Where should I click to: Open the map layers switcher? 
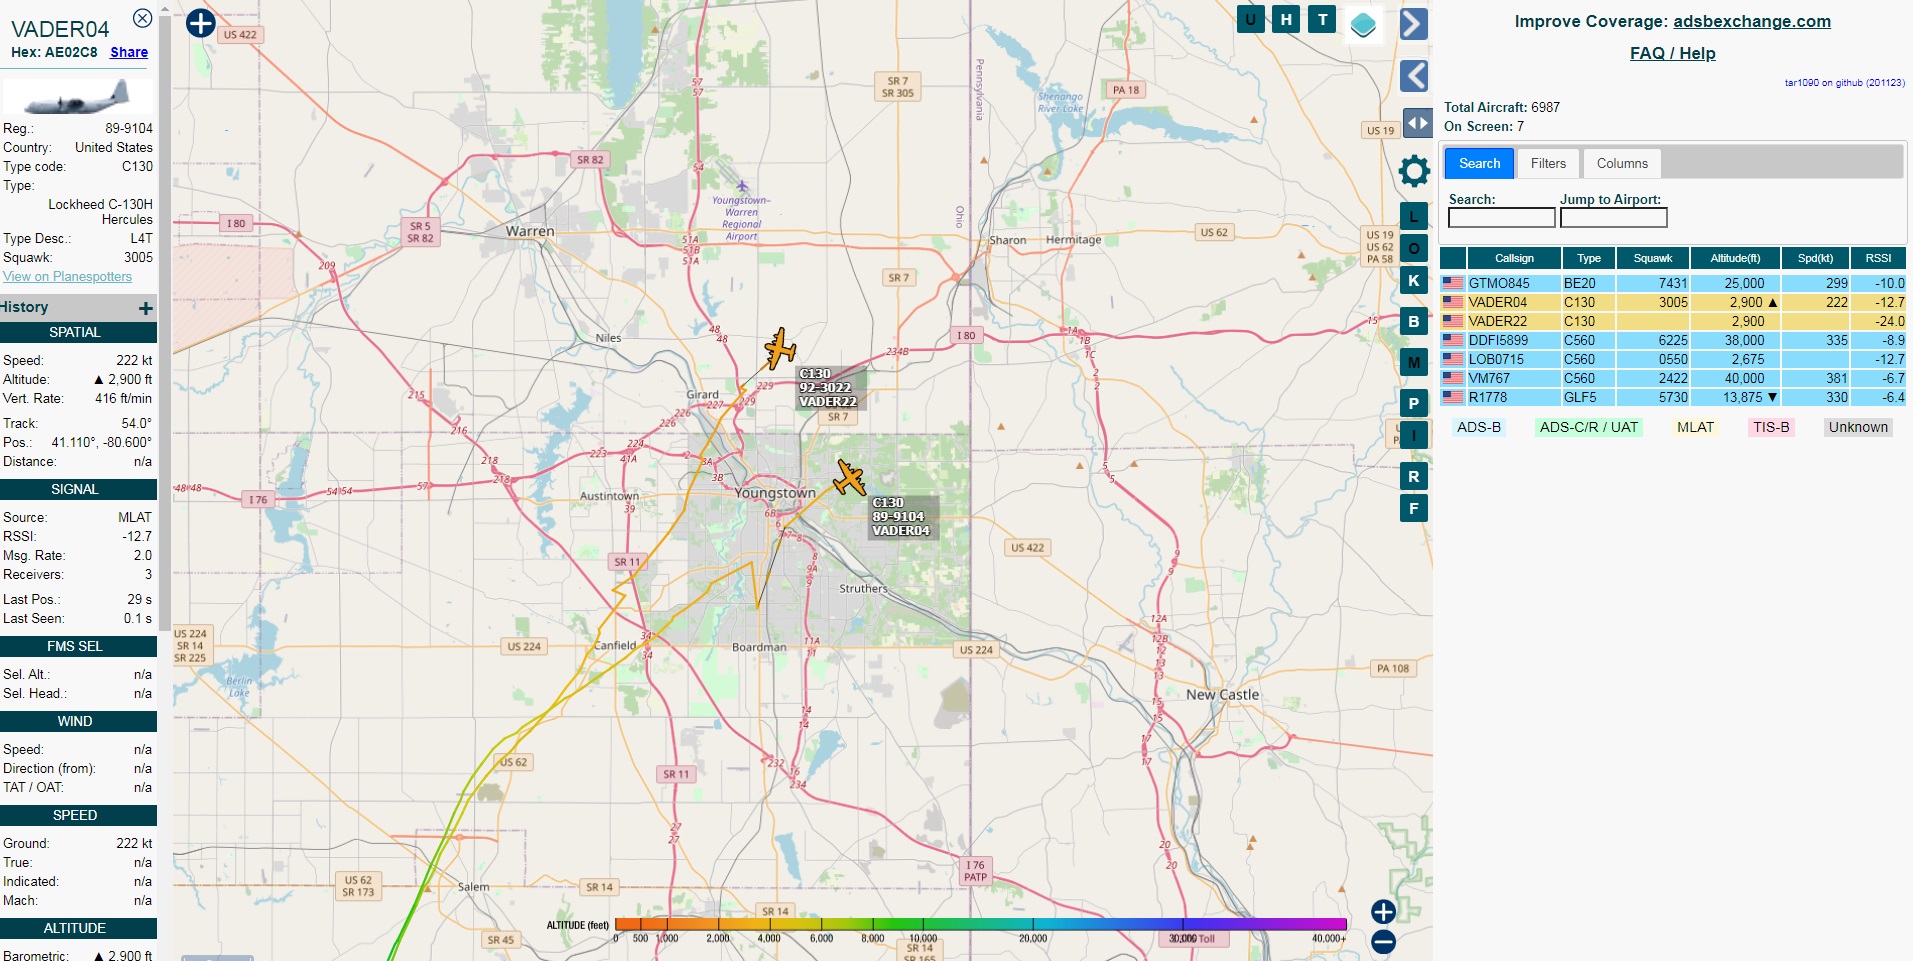tap(1363, 24)
